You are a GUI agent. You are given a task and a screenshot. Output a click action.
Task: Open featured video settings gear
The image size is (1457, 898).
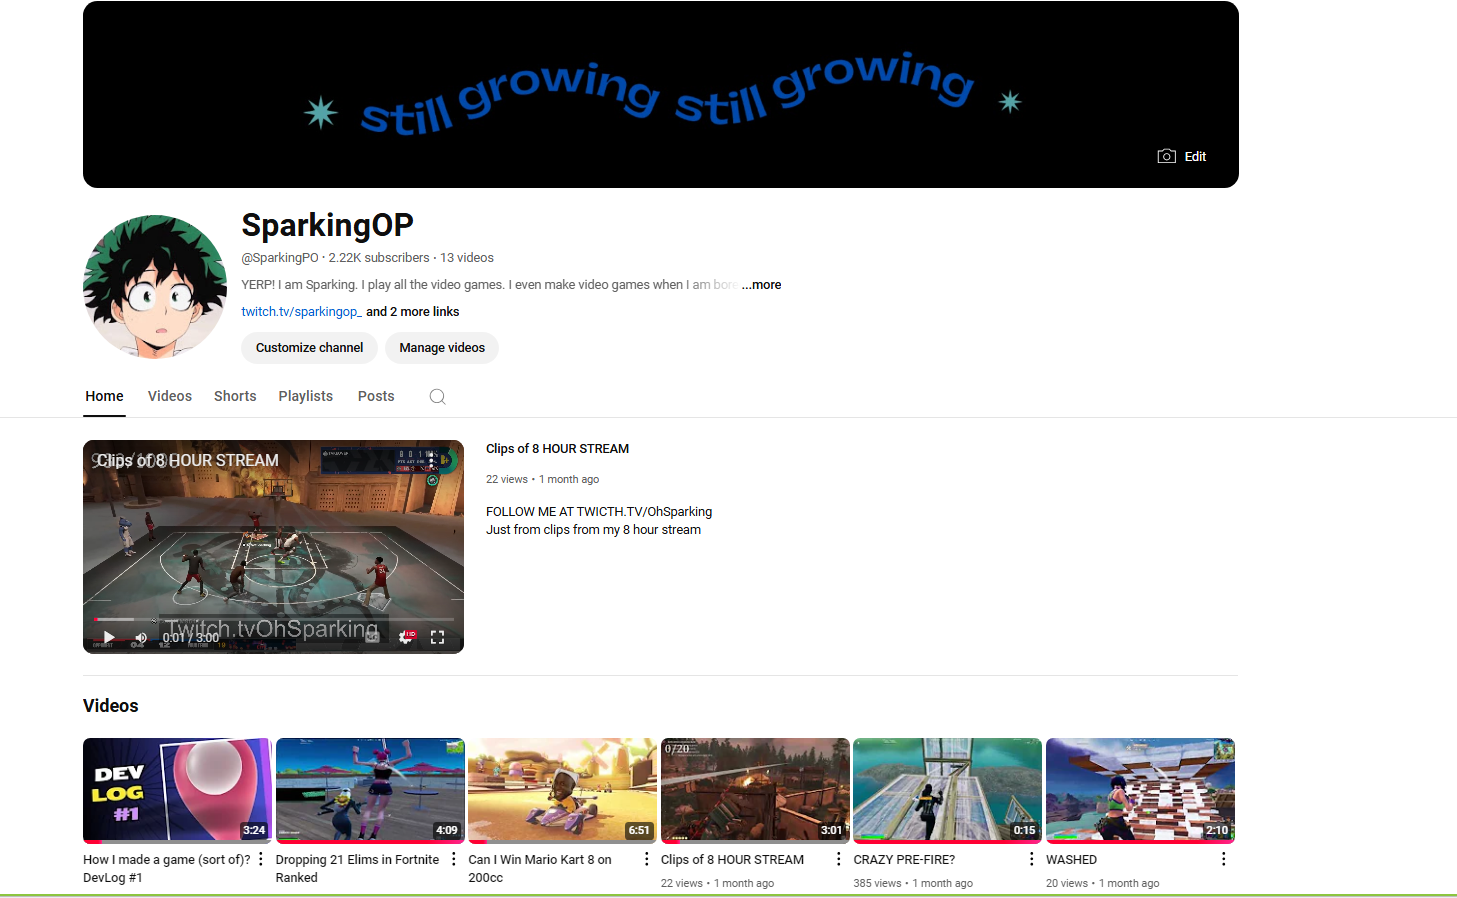click(405, 637)
